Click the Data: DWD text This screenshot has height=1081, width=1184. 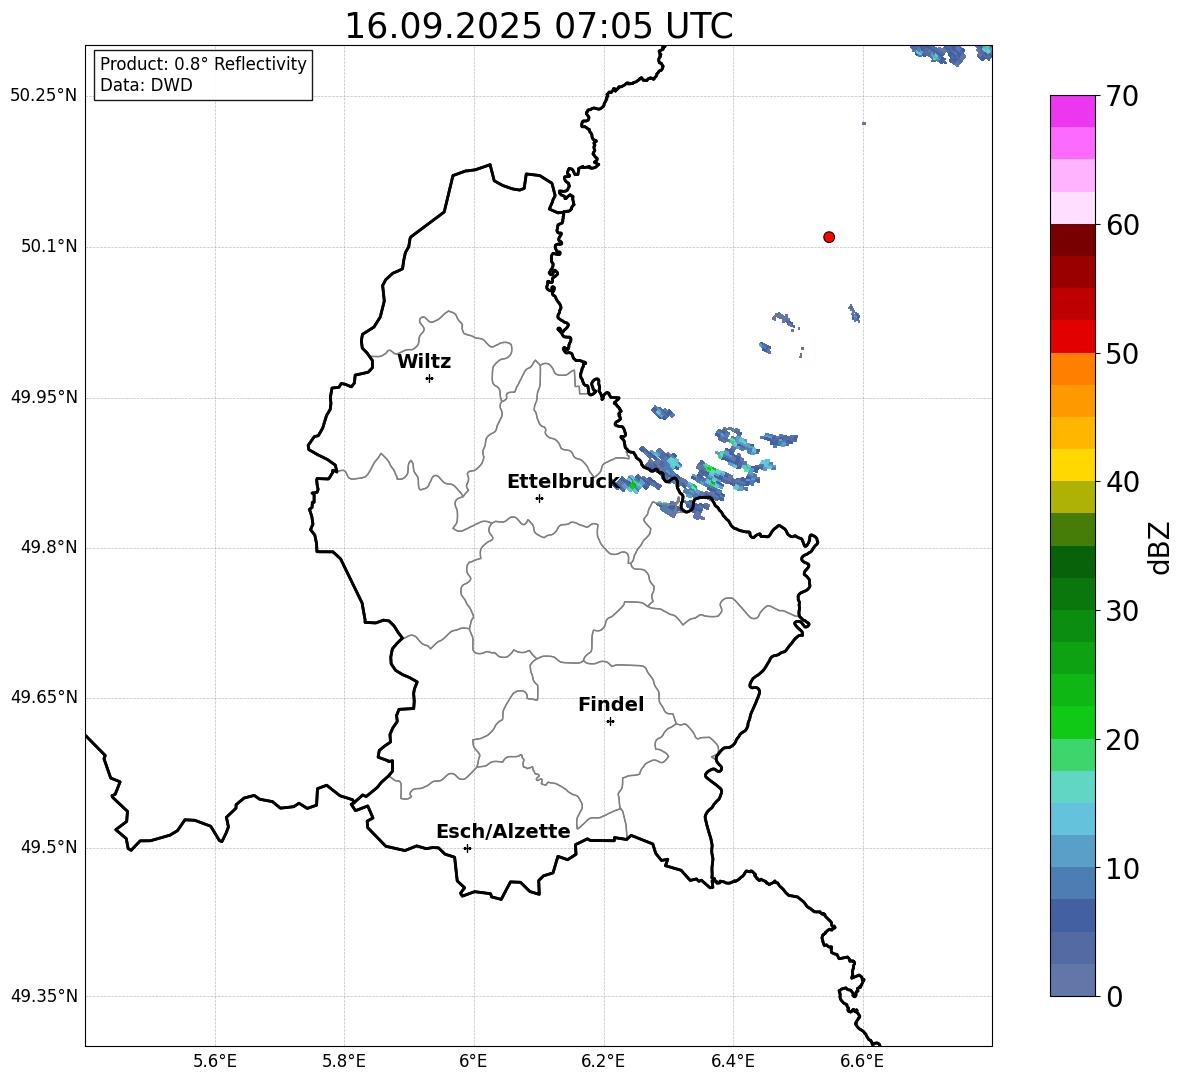click(146, 85)
